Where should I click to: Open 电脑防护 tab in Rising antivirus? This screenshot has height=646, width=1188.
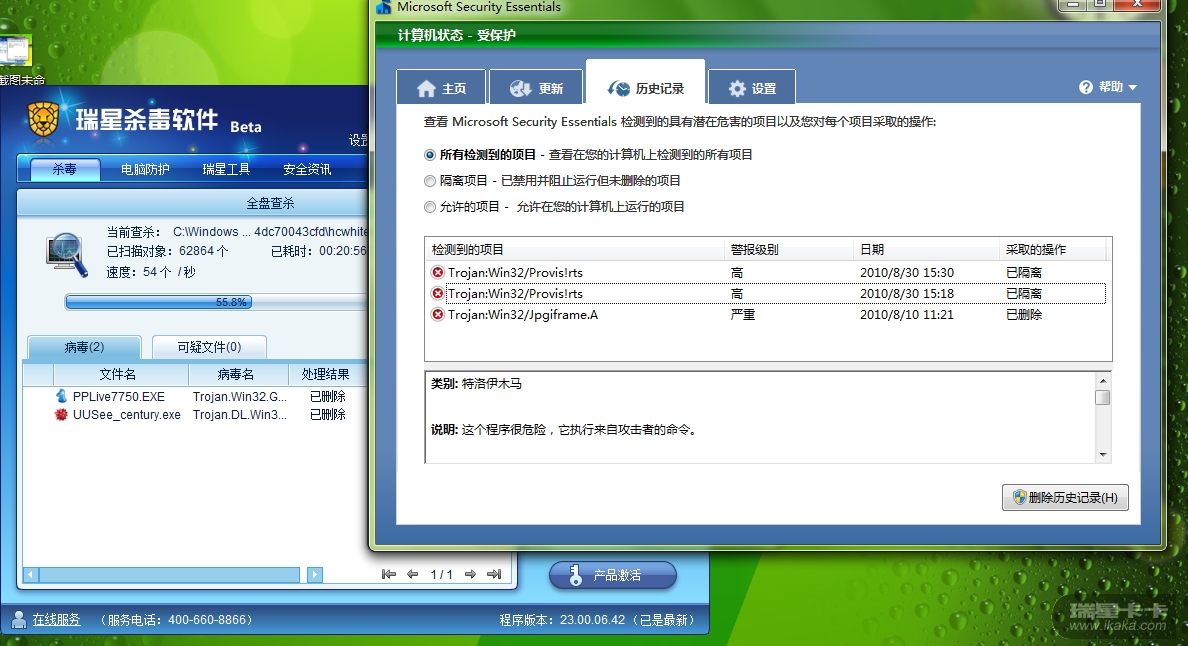[145, 169]
